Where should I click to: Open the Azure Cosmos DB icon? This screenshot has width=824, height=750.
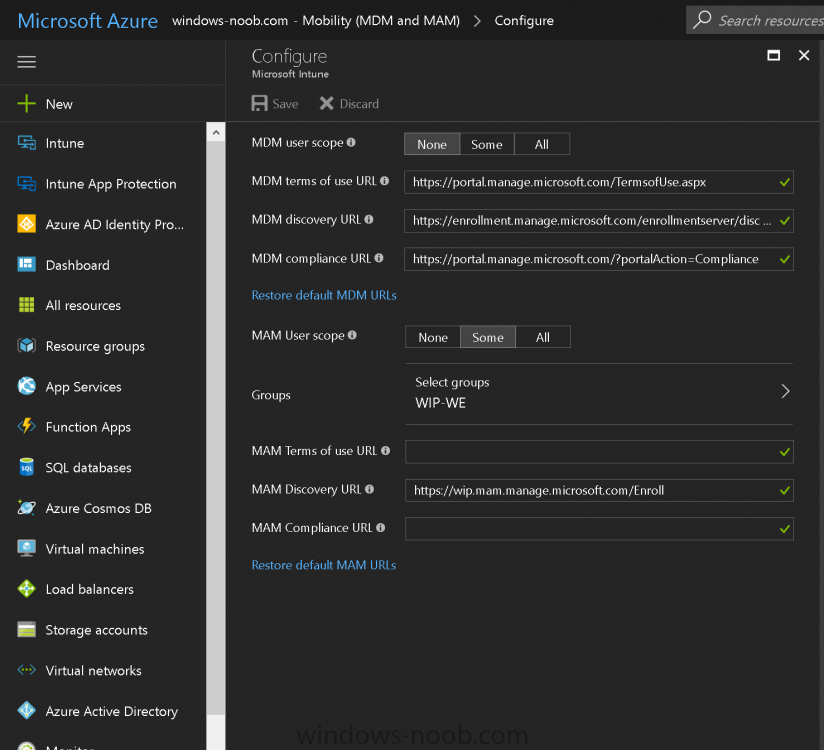coord(26,507)
